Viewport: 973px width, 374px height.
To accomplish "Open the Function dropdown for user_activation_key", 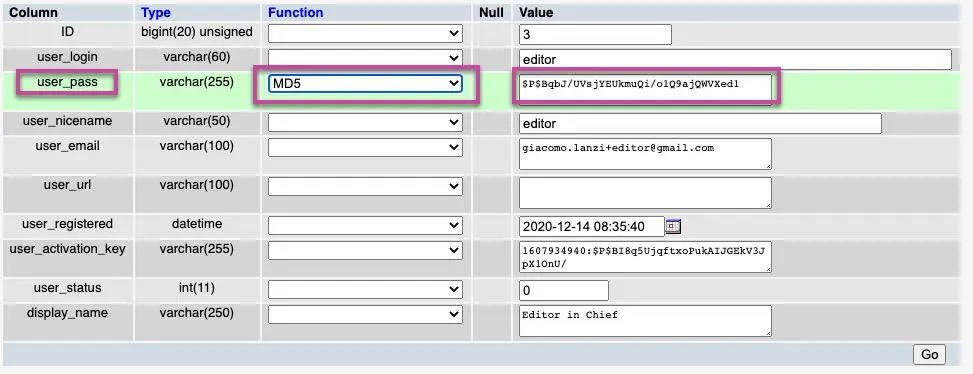I will [x=365, y=251].
